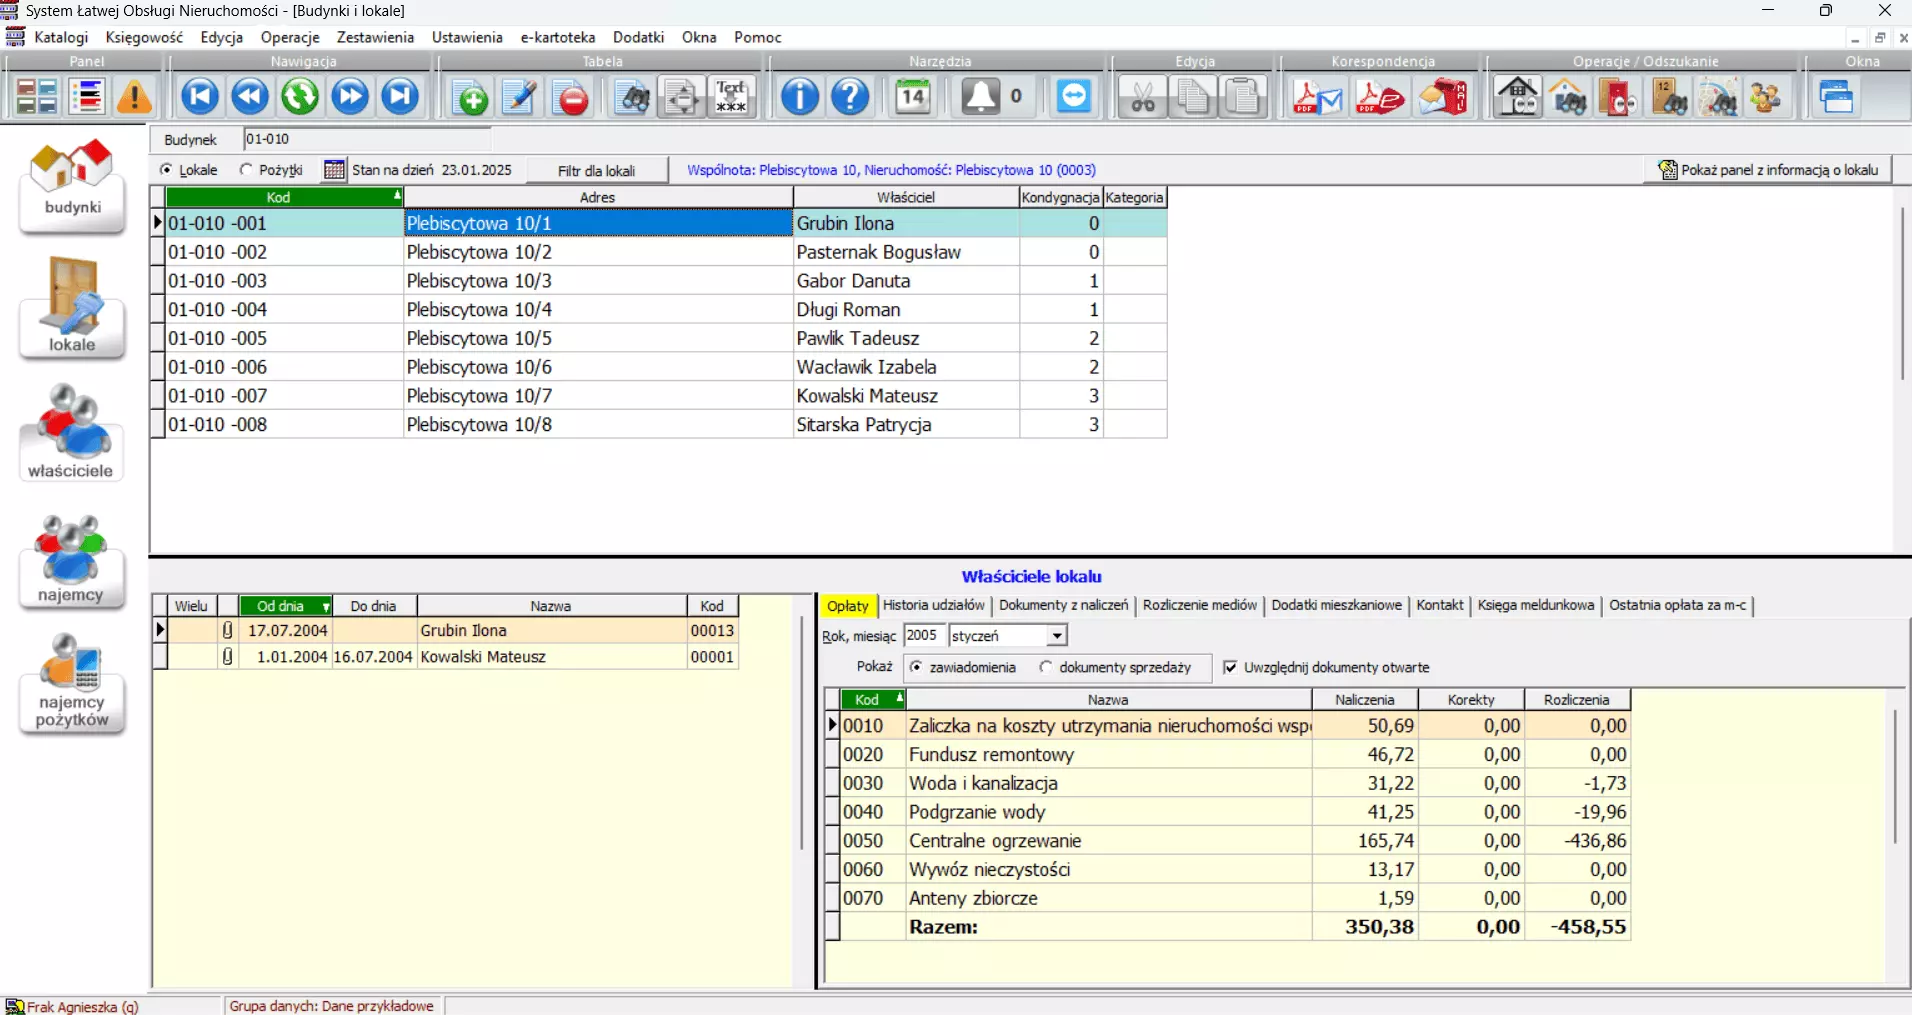Click the colored list icon in Panel group
The height and width of the screenshot is (1015, 1912).
pyautogui.click(x=87, y=97)
